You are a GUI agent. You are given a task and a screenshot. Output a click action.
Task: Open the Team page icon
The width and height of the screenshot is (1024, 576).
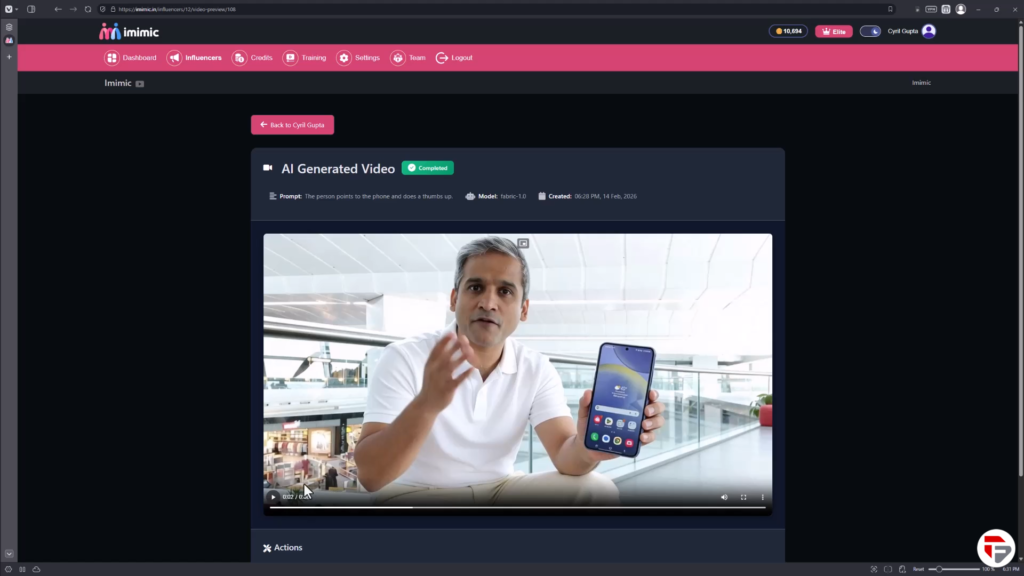(397, 58)
